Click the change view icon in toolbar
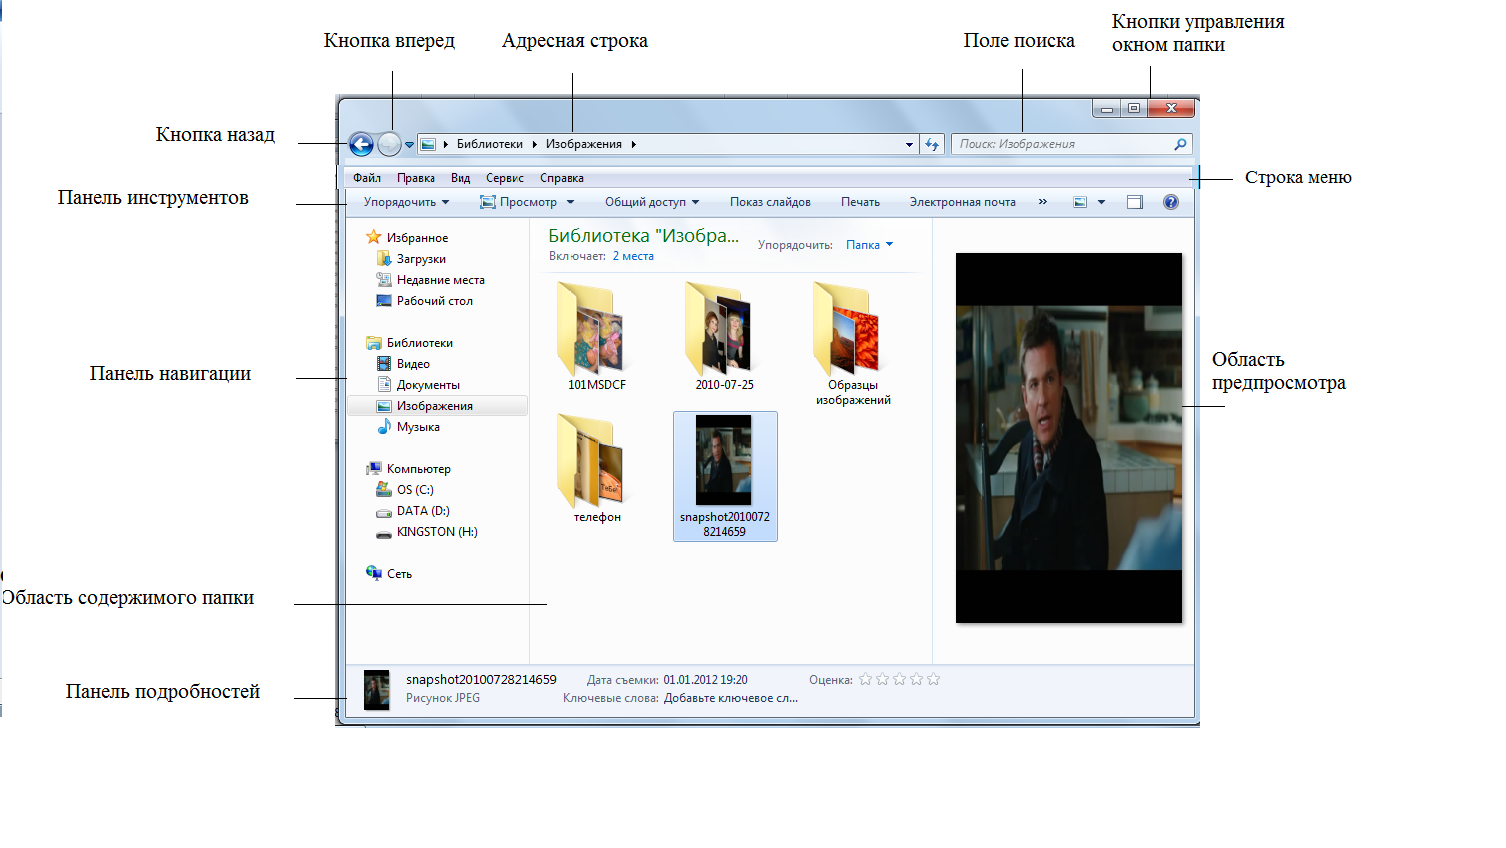The height and width of the screenshot is (848, 1506). (1080, 202)
